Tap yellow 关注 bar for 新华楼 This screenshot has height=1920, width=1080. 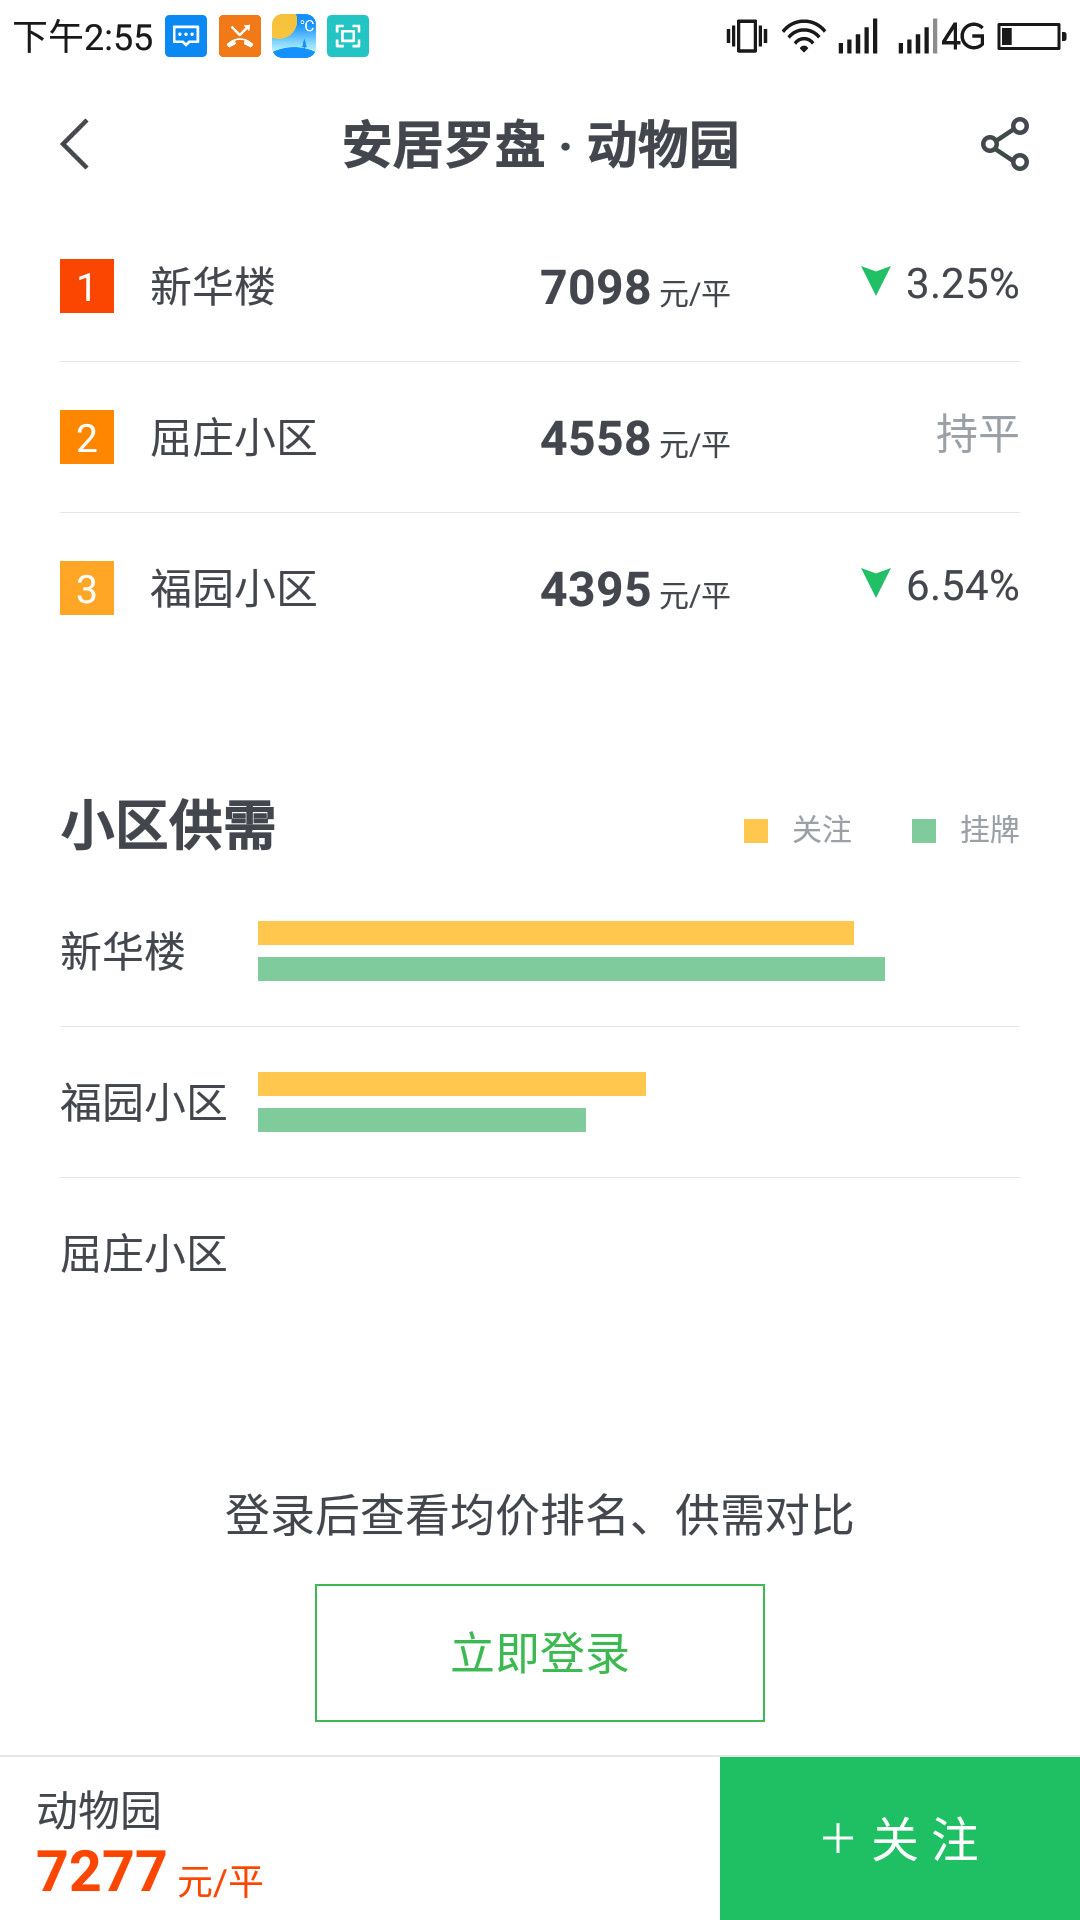(555, 933)
